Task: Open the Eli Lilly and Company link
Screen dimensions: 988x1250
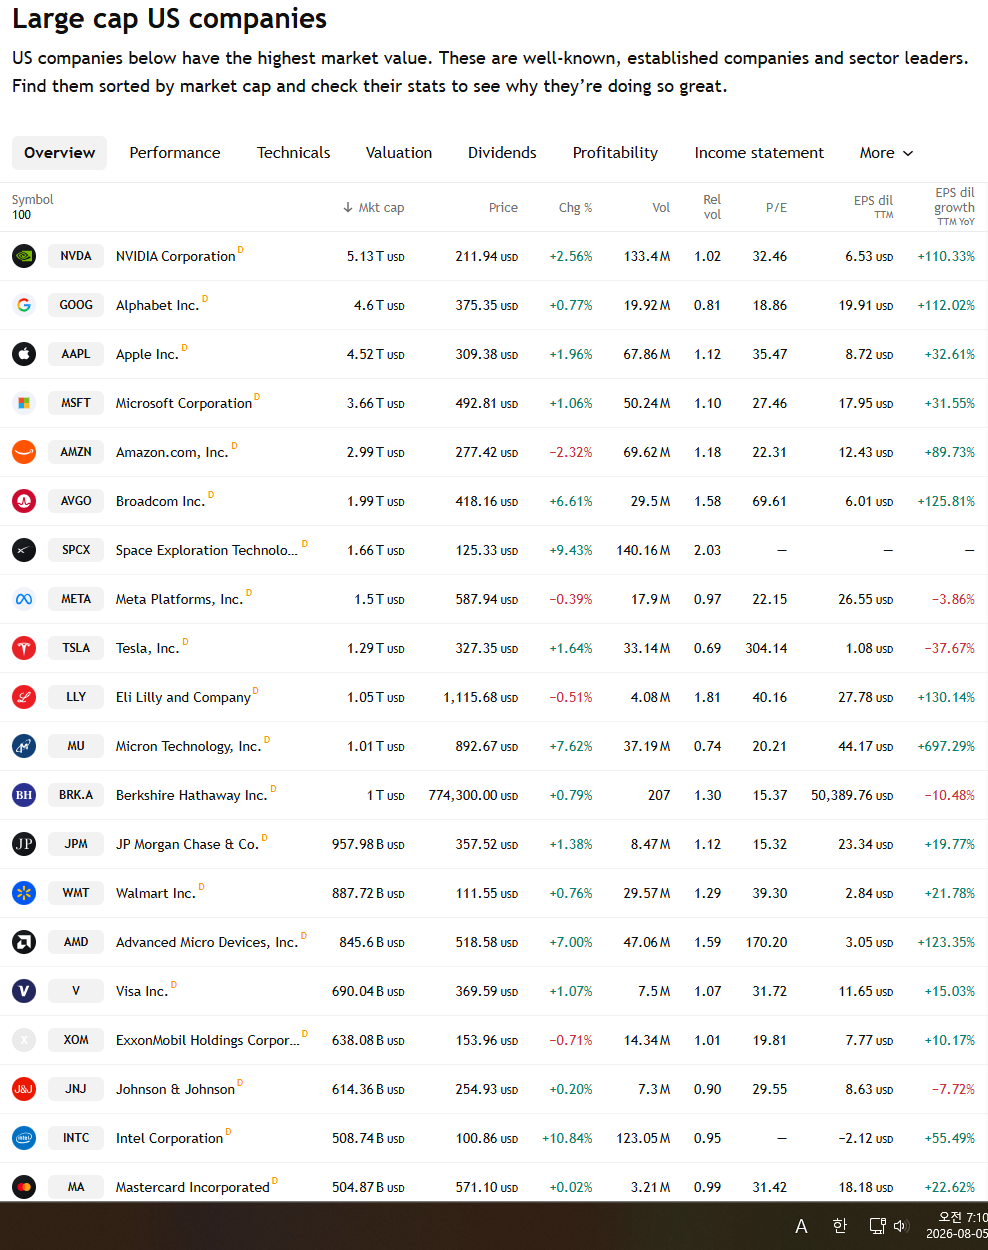Action: (184, 698)
